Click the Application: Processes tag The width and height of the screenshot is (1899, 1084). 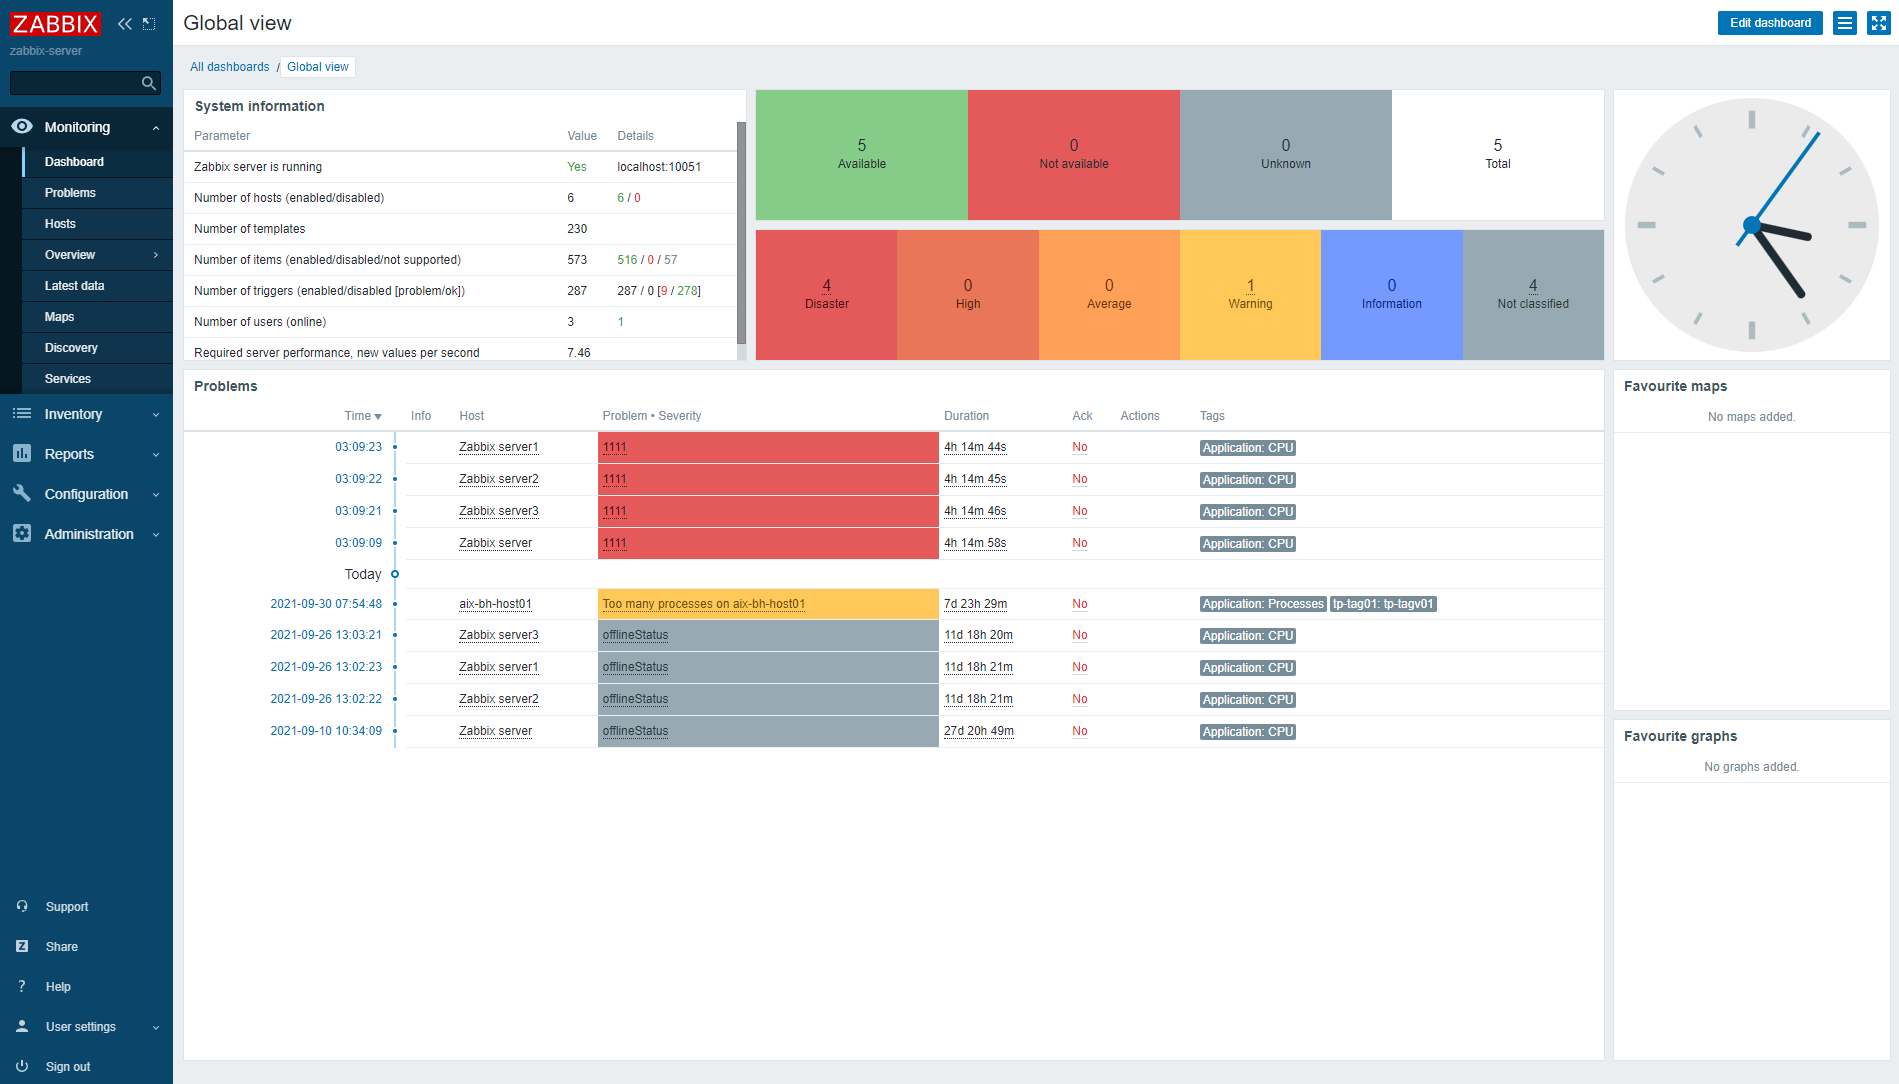click(1263, 604)
